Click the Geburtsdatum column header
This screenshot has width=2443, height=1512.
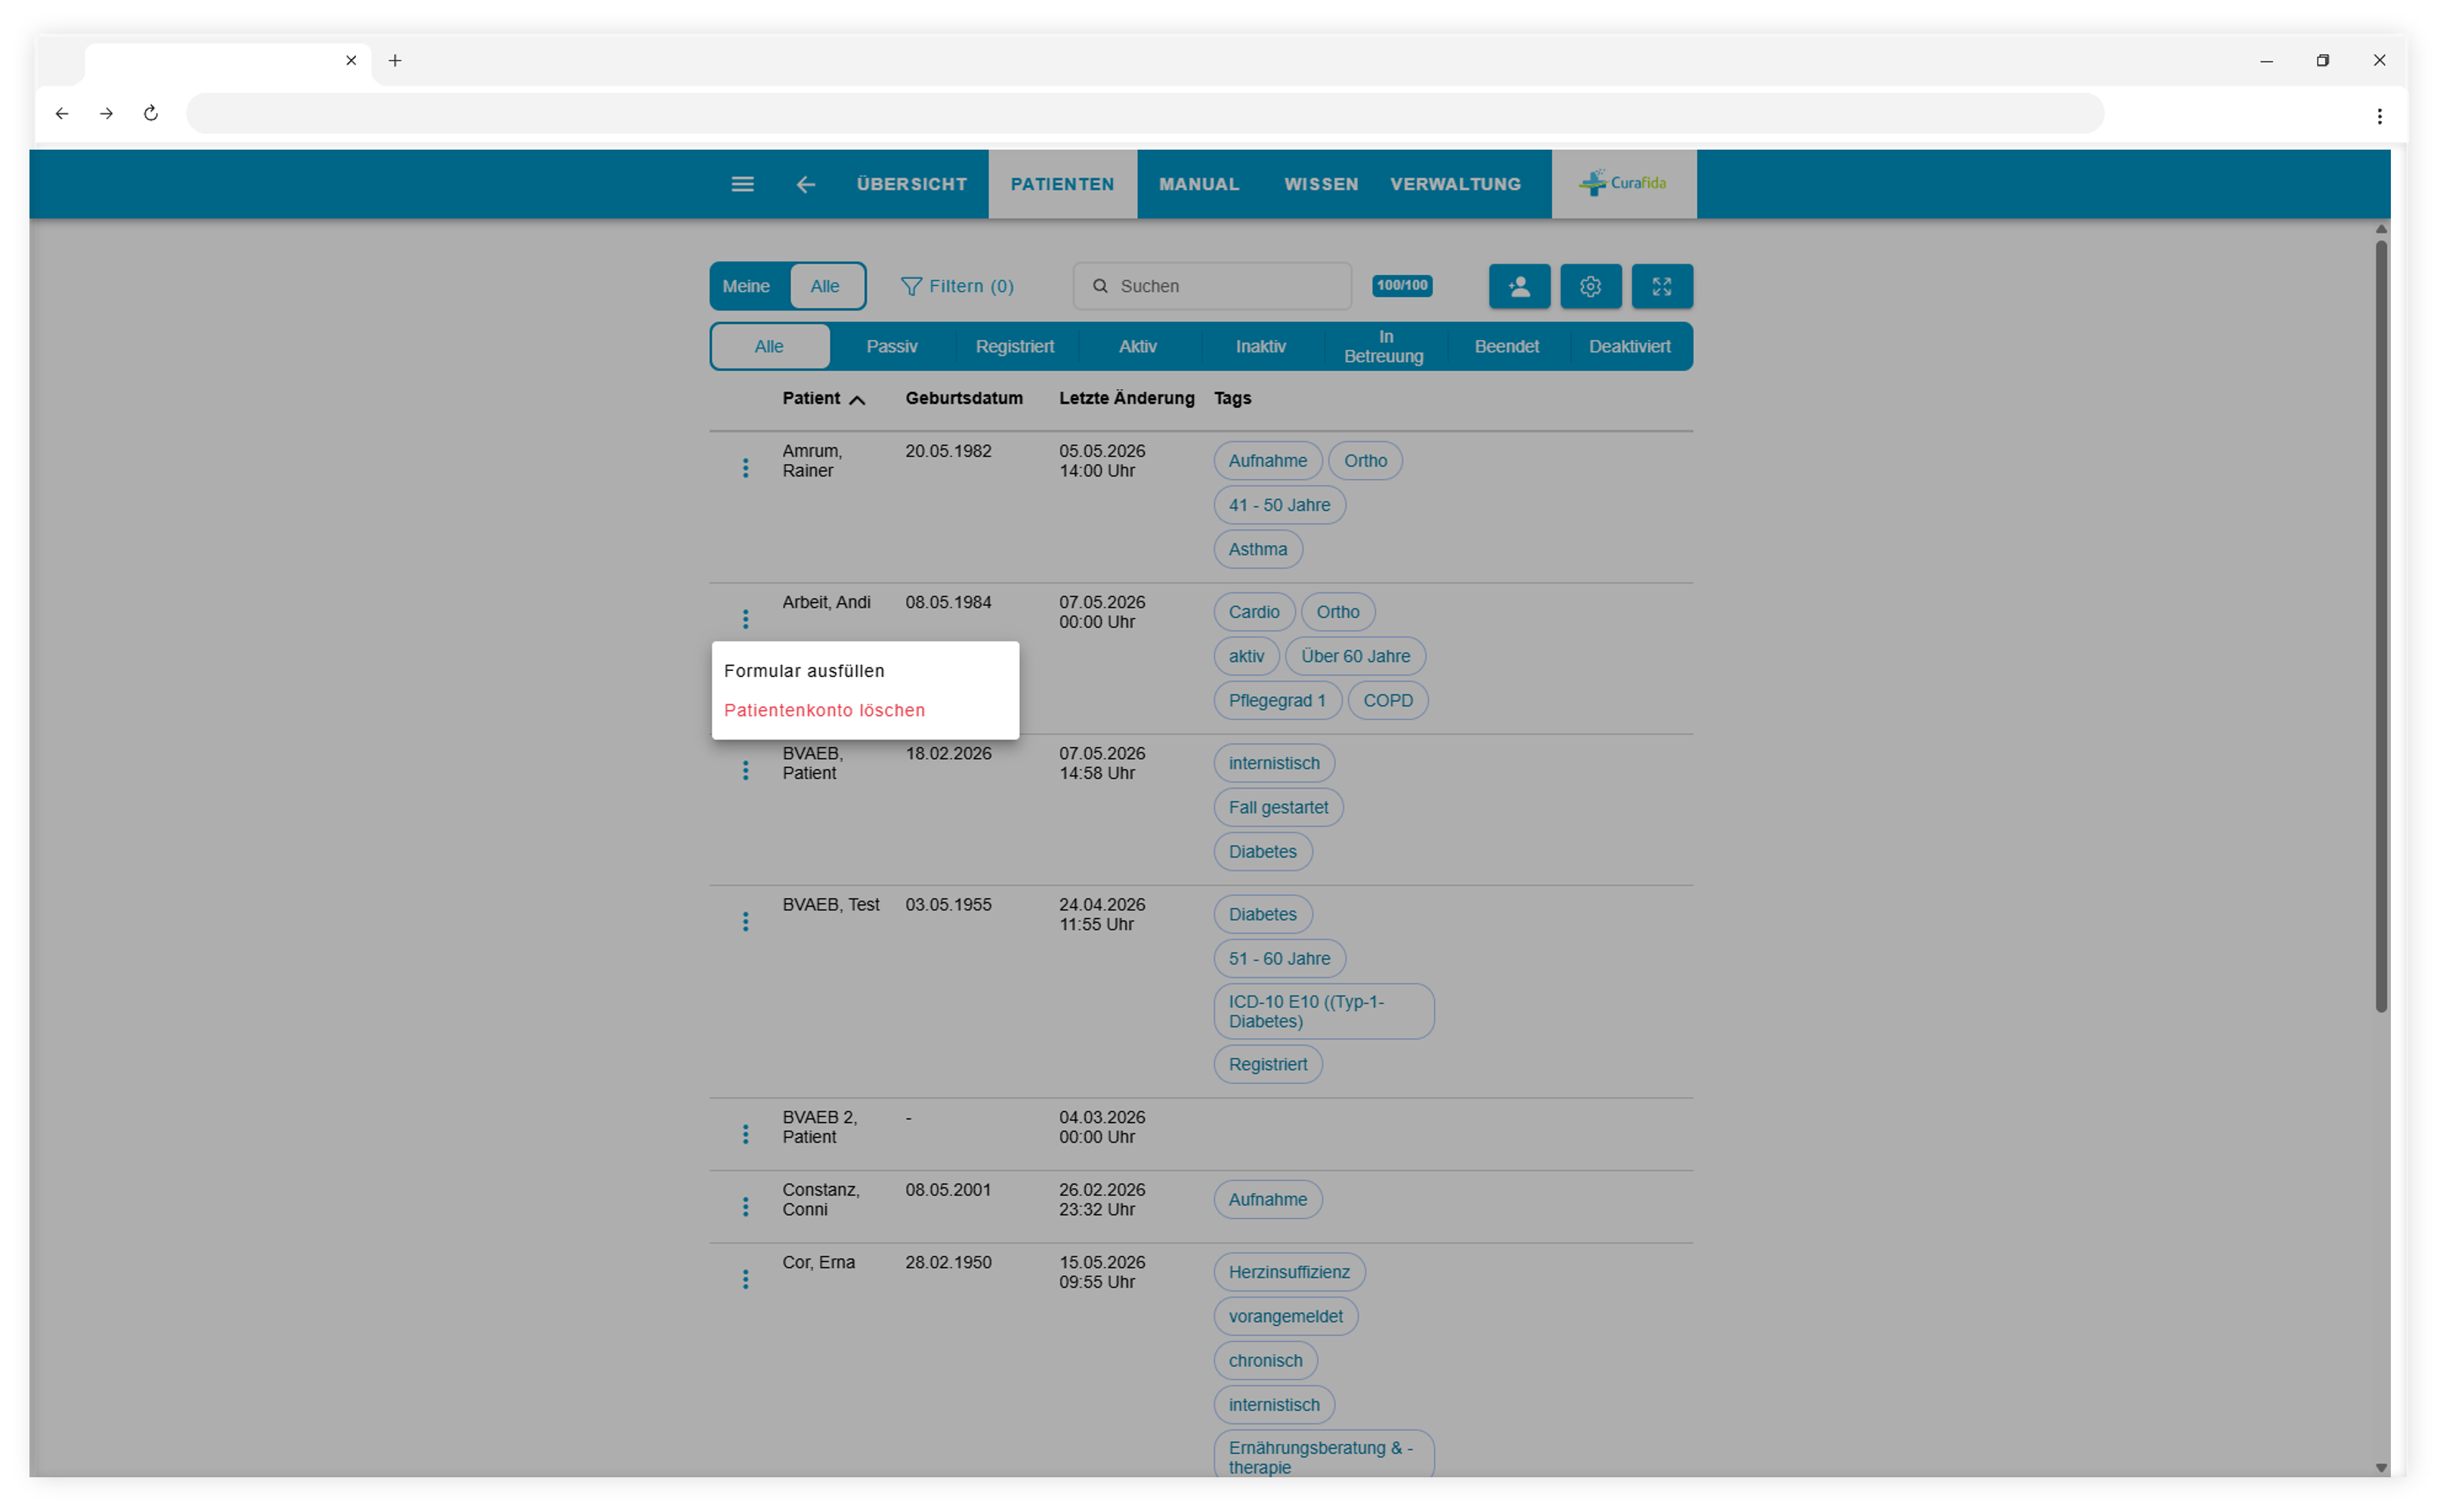[x=964, y=398]
